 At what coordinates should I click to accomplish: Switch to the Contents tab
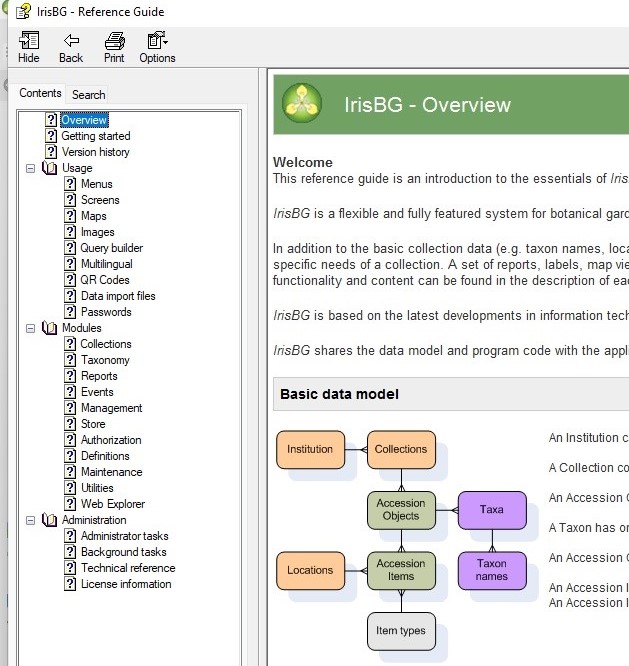point(41,93)
